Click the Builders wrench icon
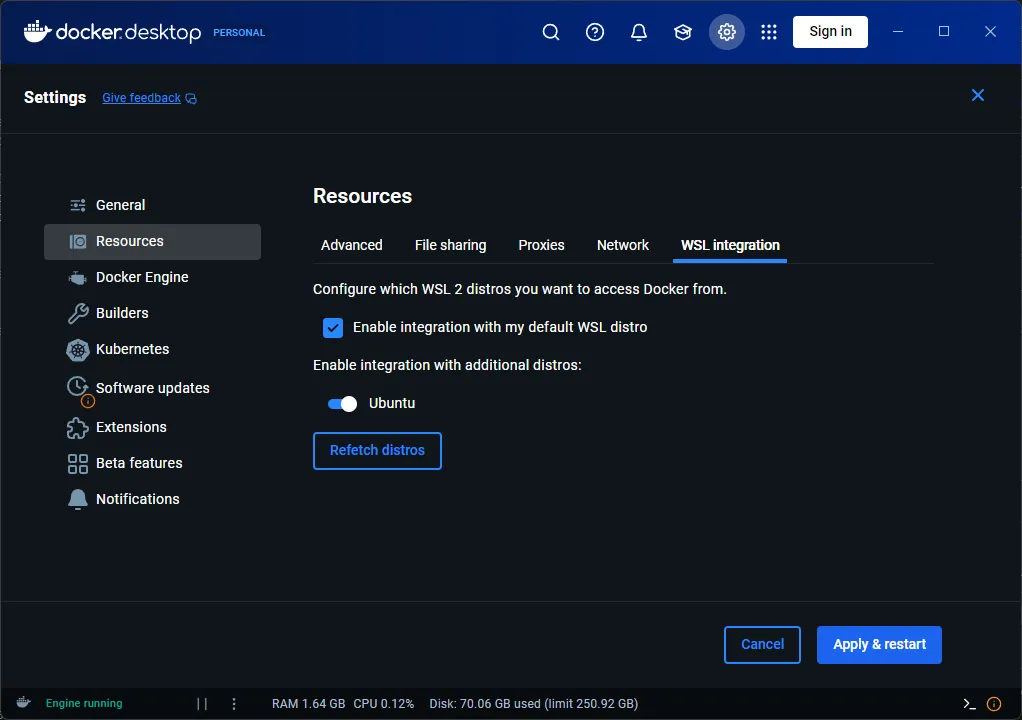Viewport: 1022px width, 720px height. [x=78, y=313]
